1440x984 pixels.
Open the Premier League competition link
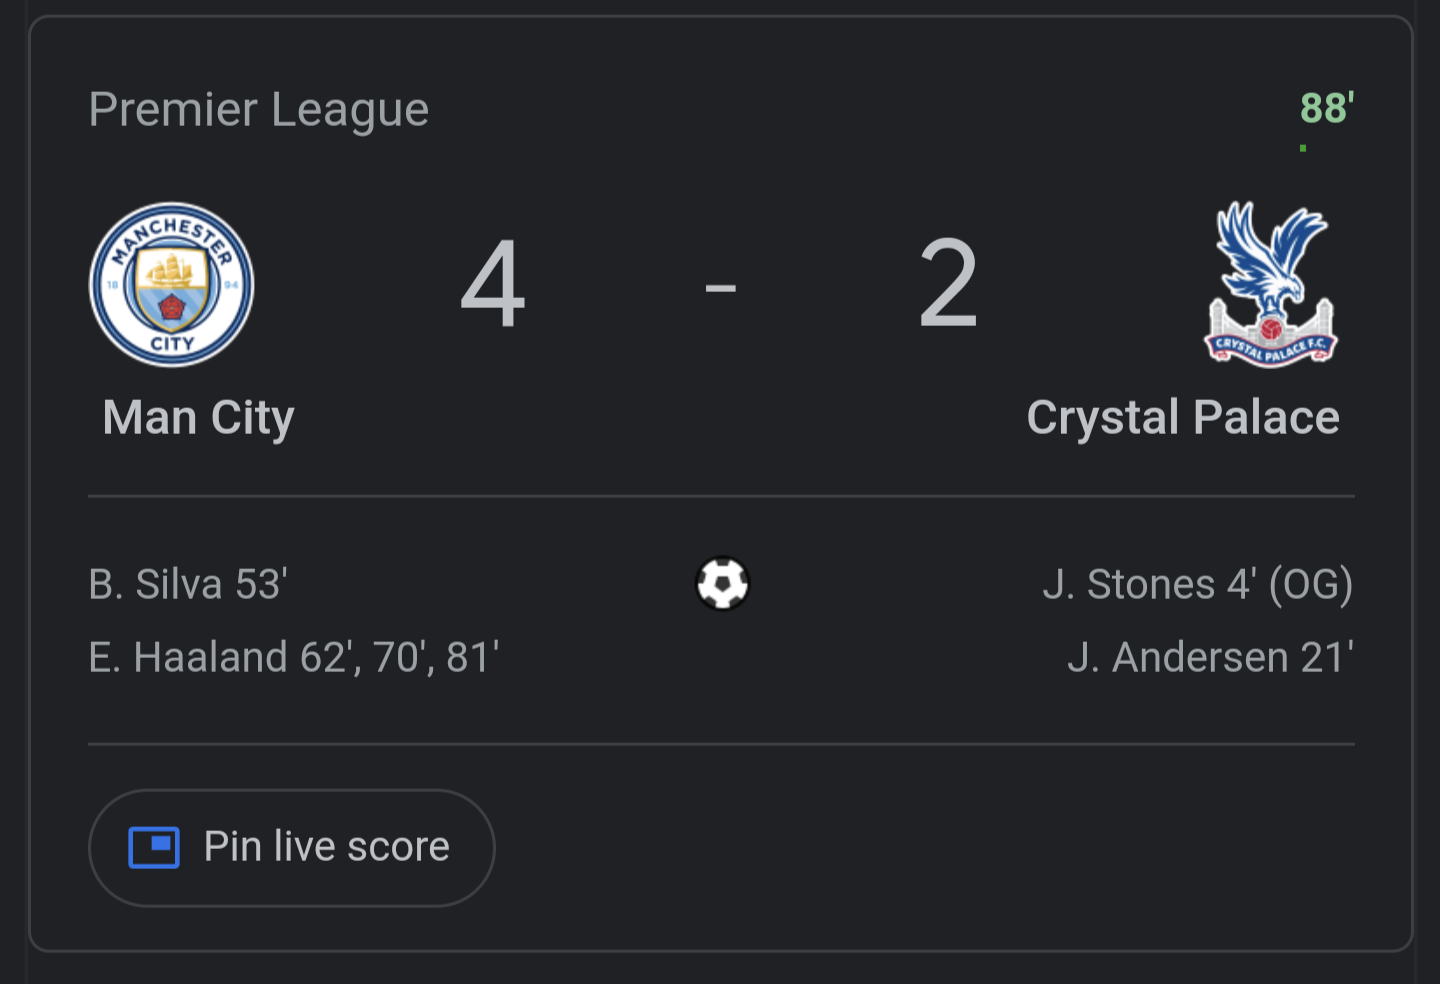pos(259,109)
